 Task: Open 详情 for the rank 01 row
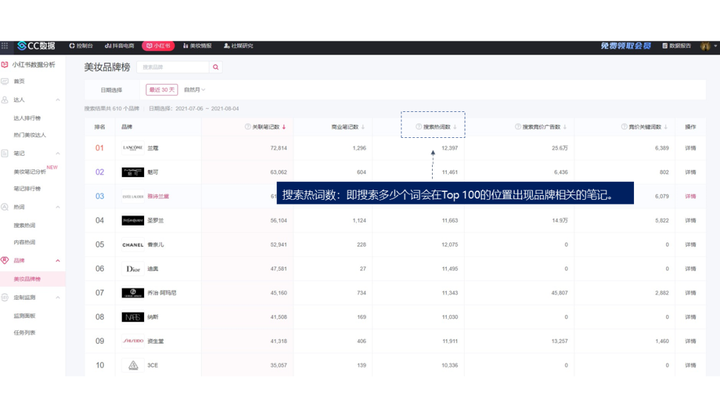(690, 148)
